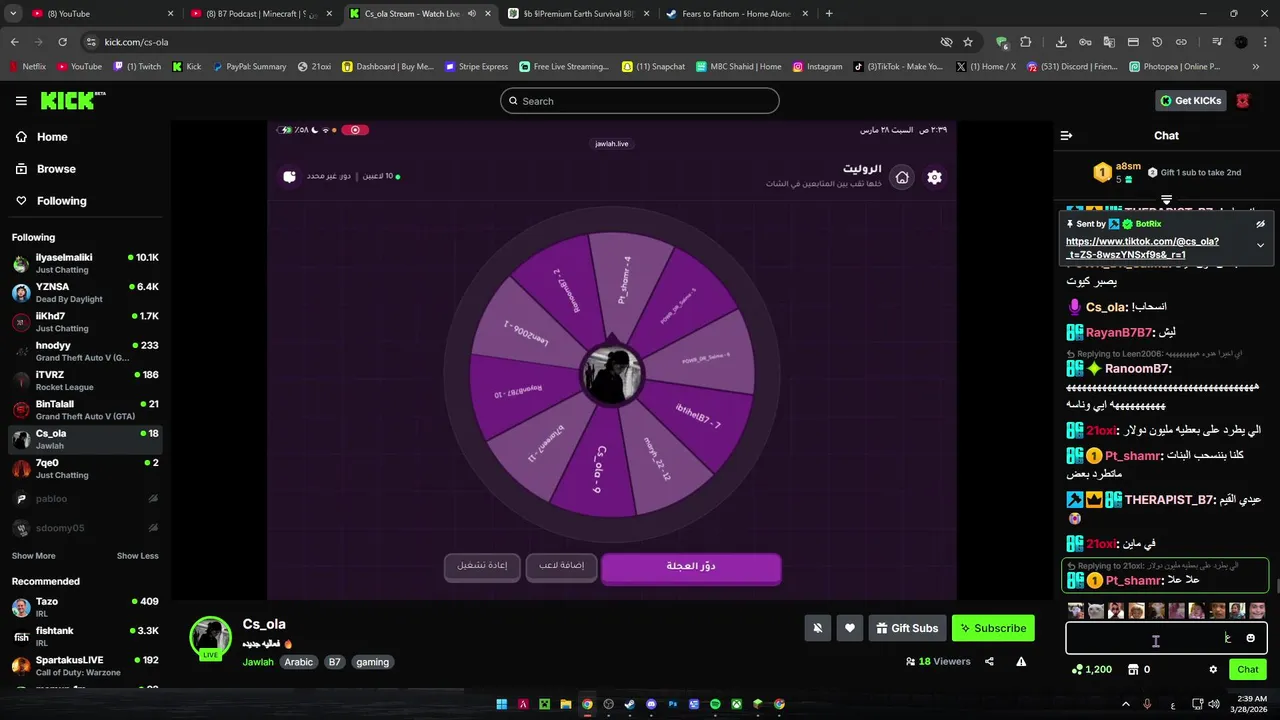Image resolution: width=1280 pixels, height=720 pixels.
Task: Open Chrome three-dot menu
Action: [1266, 42]
